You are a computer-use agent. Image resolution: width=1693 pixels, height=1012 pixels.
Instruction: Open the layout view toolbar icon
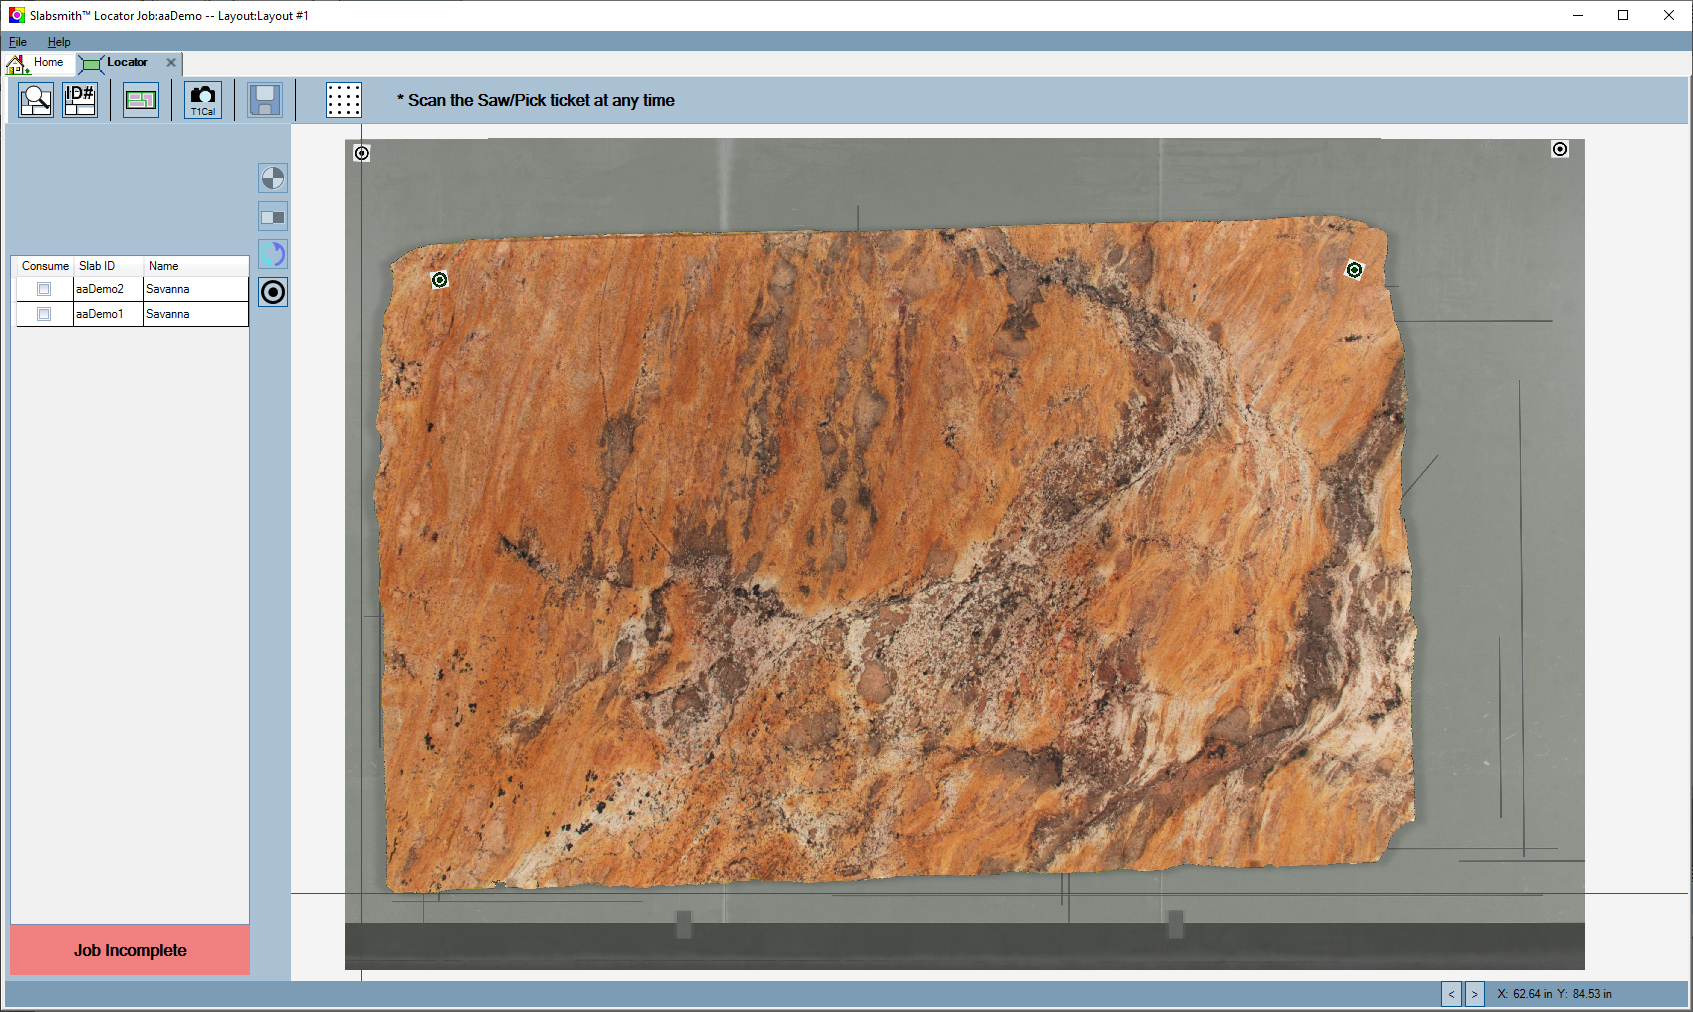coord(141,100)
